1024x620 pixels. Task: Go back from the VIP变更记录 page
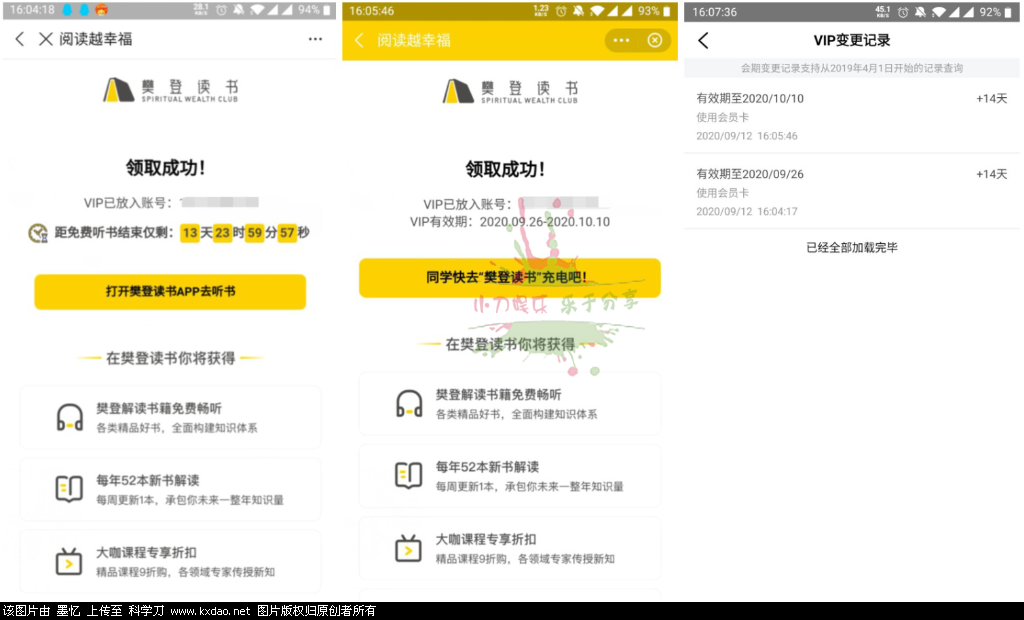pos(703,41)
